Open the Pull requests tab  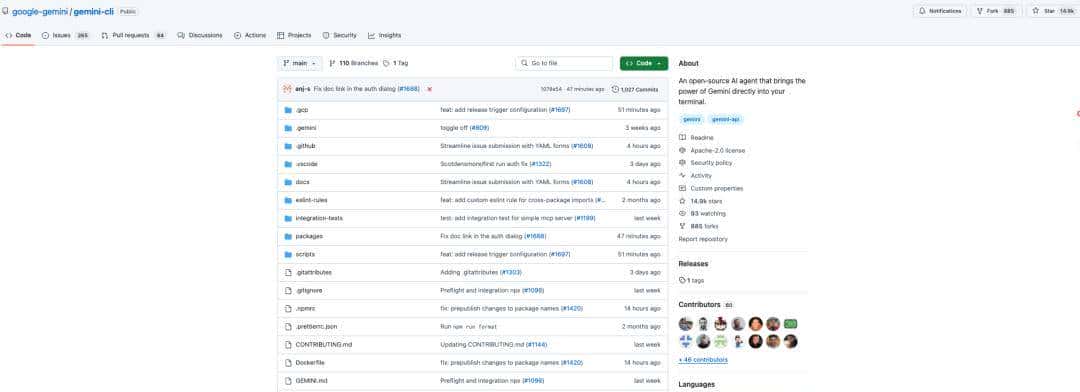point(134,35)
